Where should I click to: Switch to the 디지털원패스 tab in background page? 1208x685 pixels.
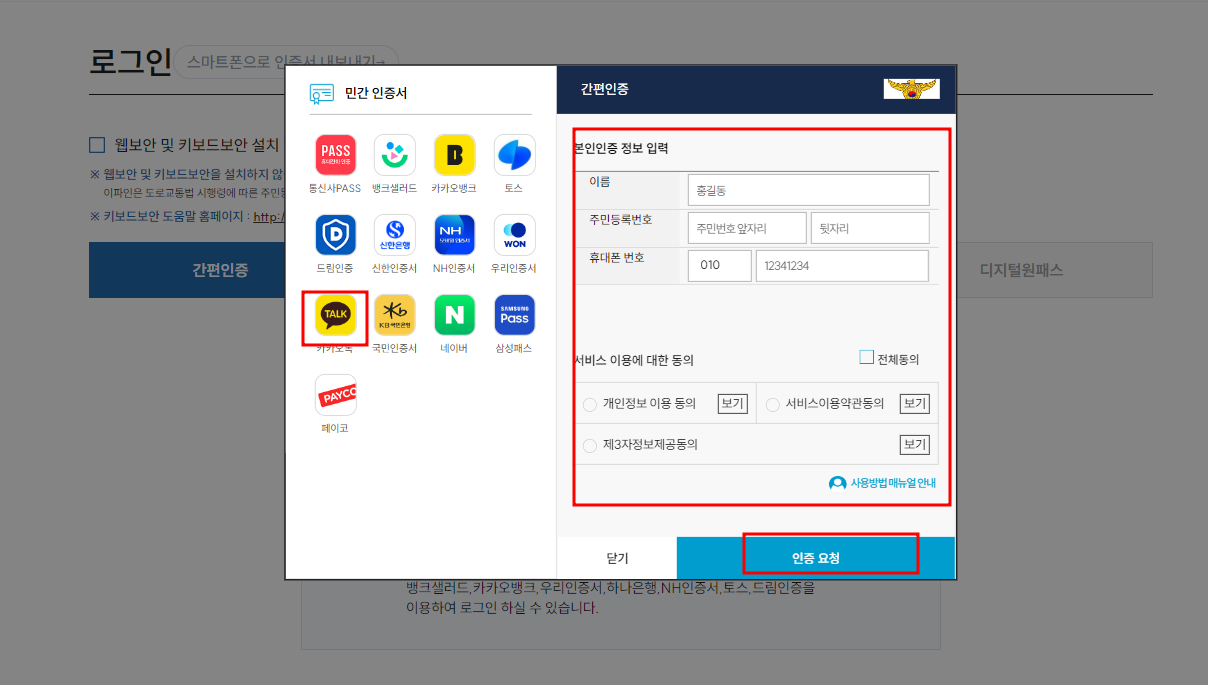pos(1021,270)
